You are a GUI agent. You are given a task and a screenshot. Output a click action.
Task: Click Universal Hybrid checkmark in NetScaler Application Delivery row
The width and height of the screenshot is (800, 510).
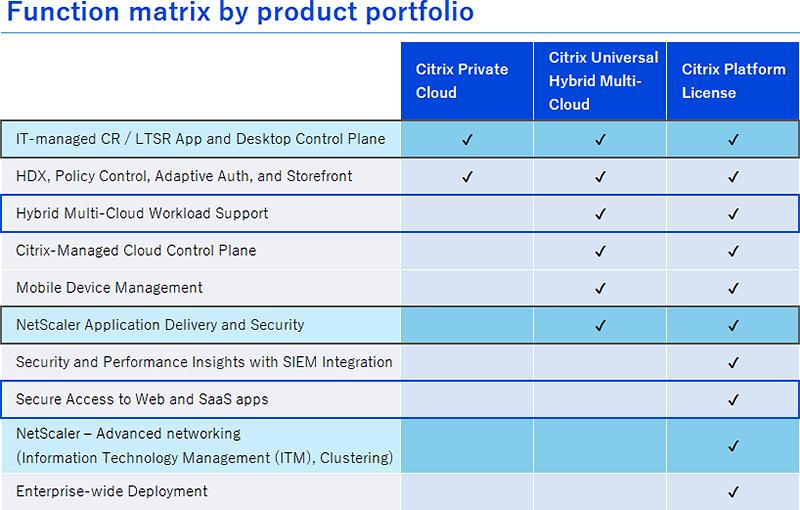click(x=601, y=325)
